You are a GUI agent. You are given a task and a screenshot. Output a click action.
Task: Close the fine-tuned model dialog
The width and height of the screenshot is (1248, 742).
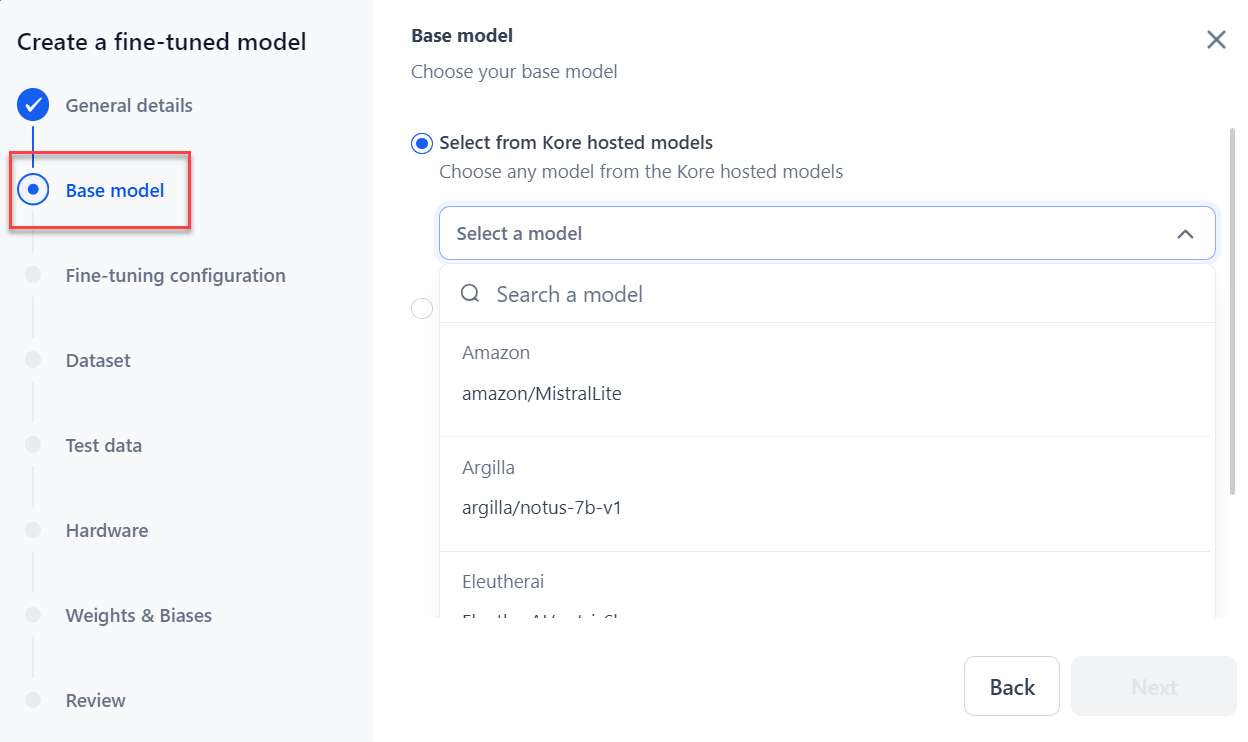pos(1216,40)
